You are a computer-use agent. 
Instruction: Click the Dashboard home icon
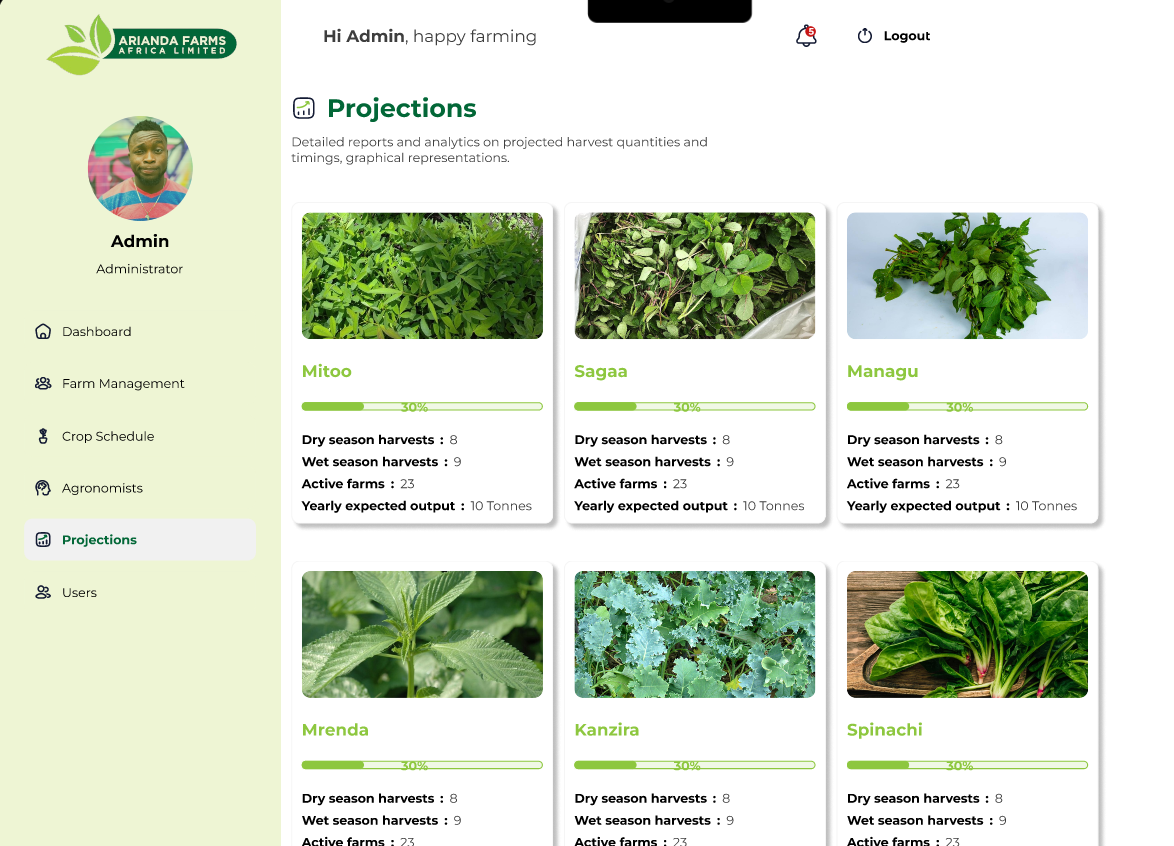click(43, 332)
